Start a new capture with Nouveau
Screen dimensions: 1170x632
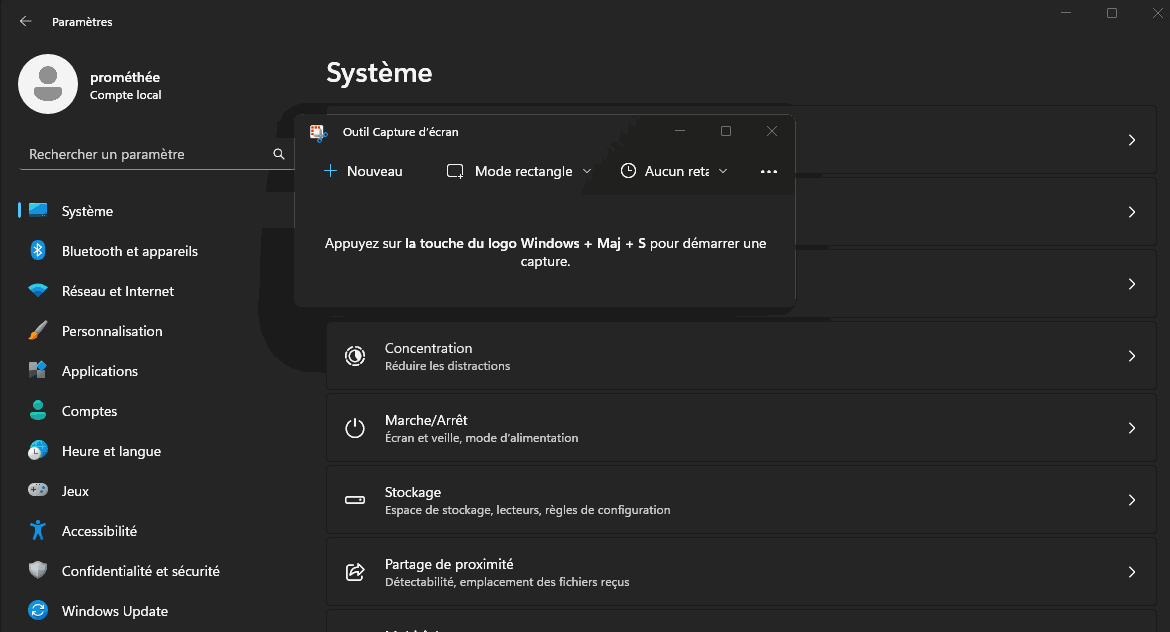click(364, 171)
